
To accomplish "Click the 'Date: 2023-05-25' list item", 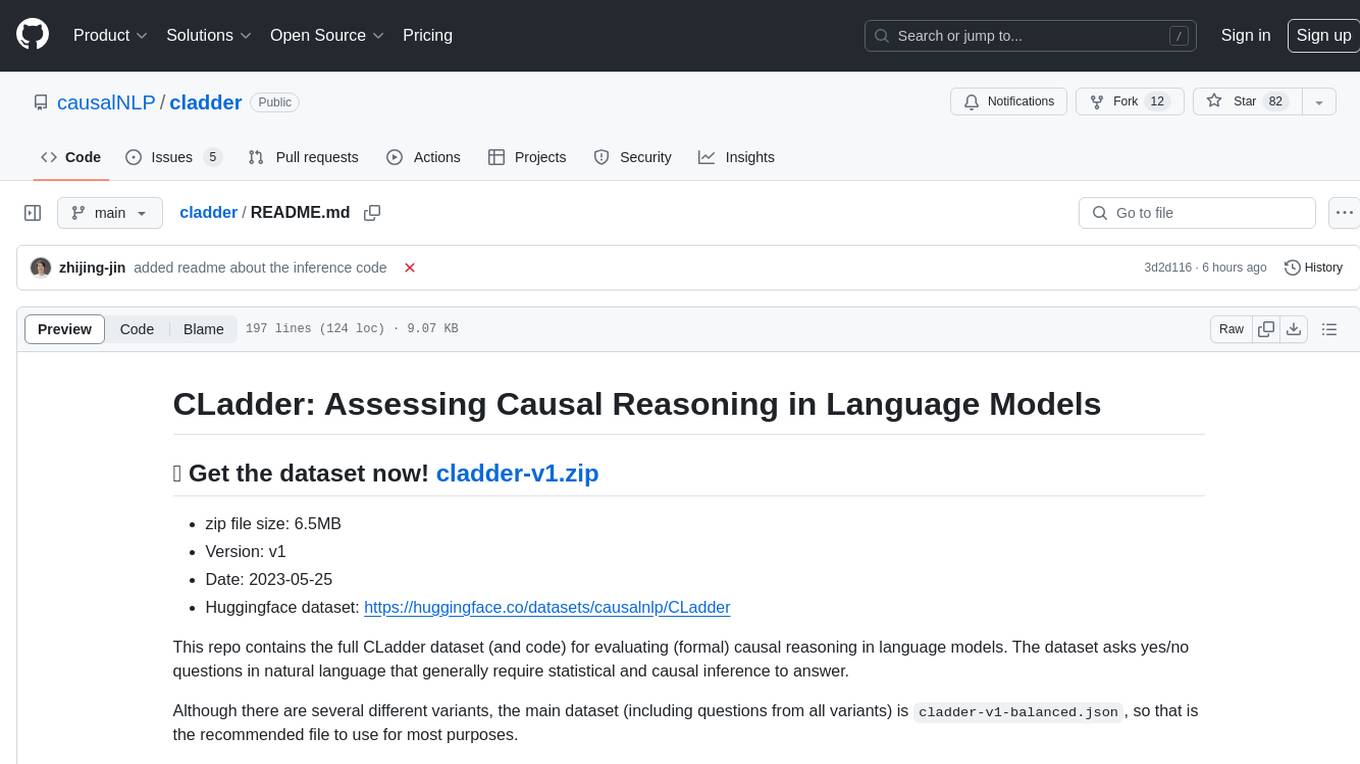I will (x=268, y=579).
